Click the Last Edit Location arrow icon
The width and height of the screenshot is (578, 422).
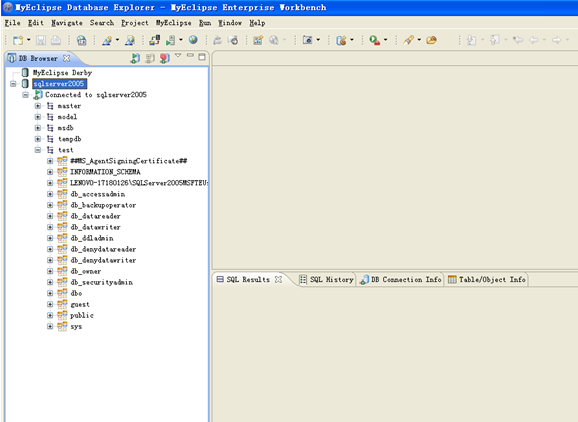point(518,39)
